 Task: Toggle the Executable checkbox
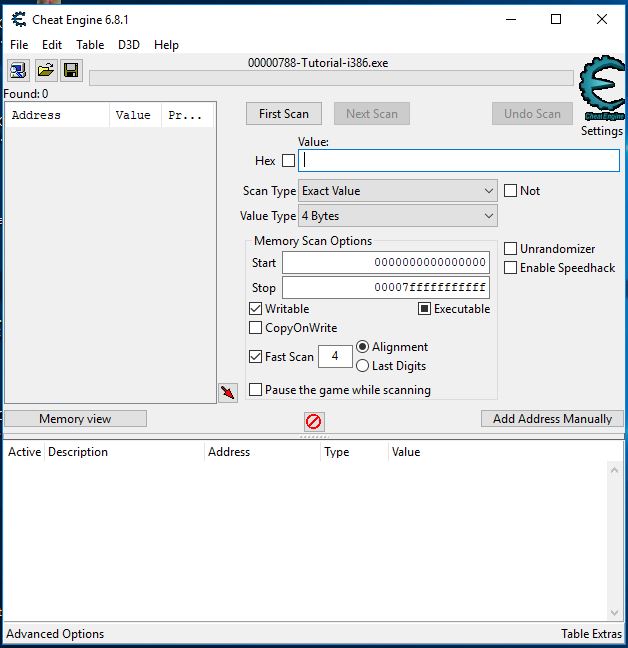coord(424,308)
